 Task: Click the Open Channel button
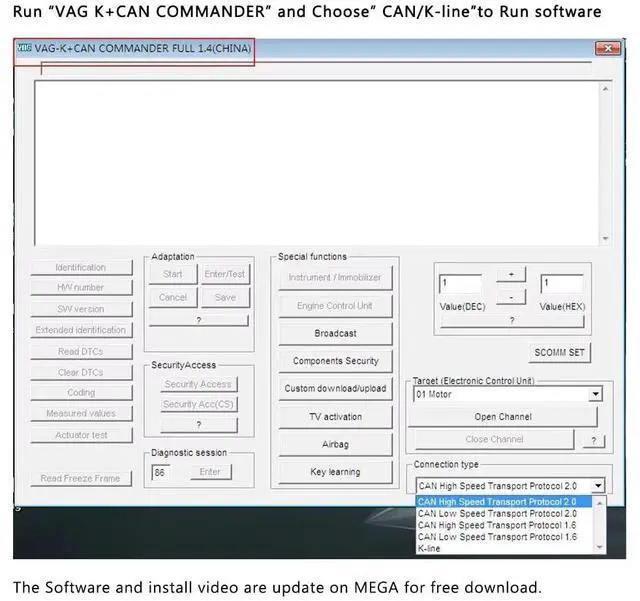point(503,417)
